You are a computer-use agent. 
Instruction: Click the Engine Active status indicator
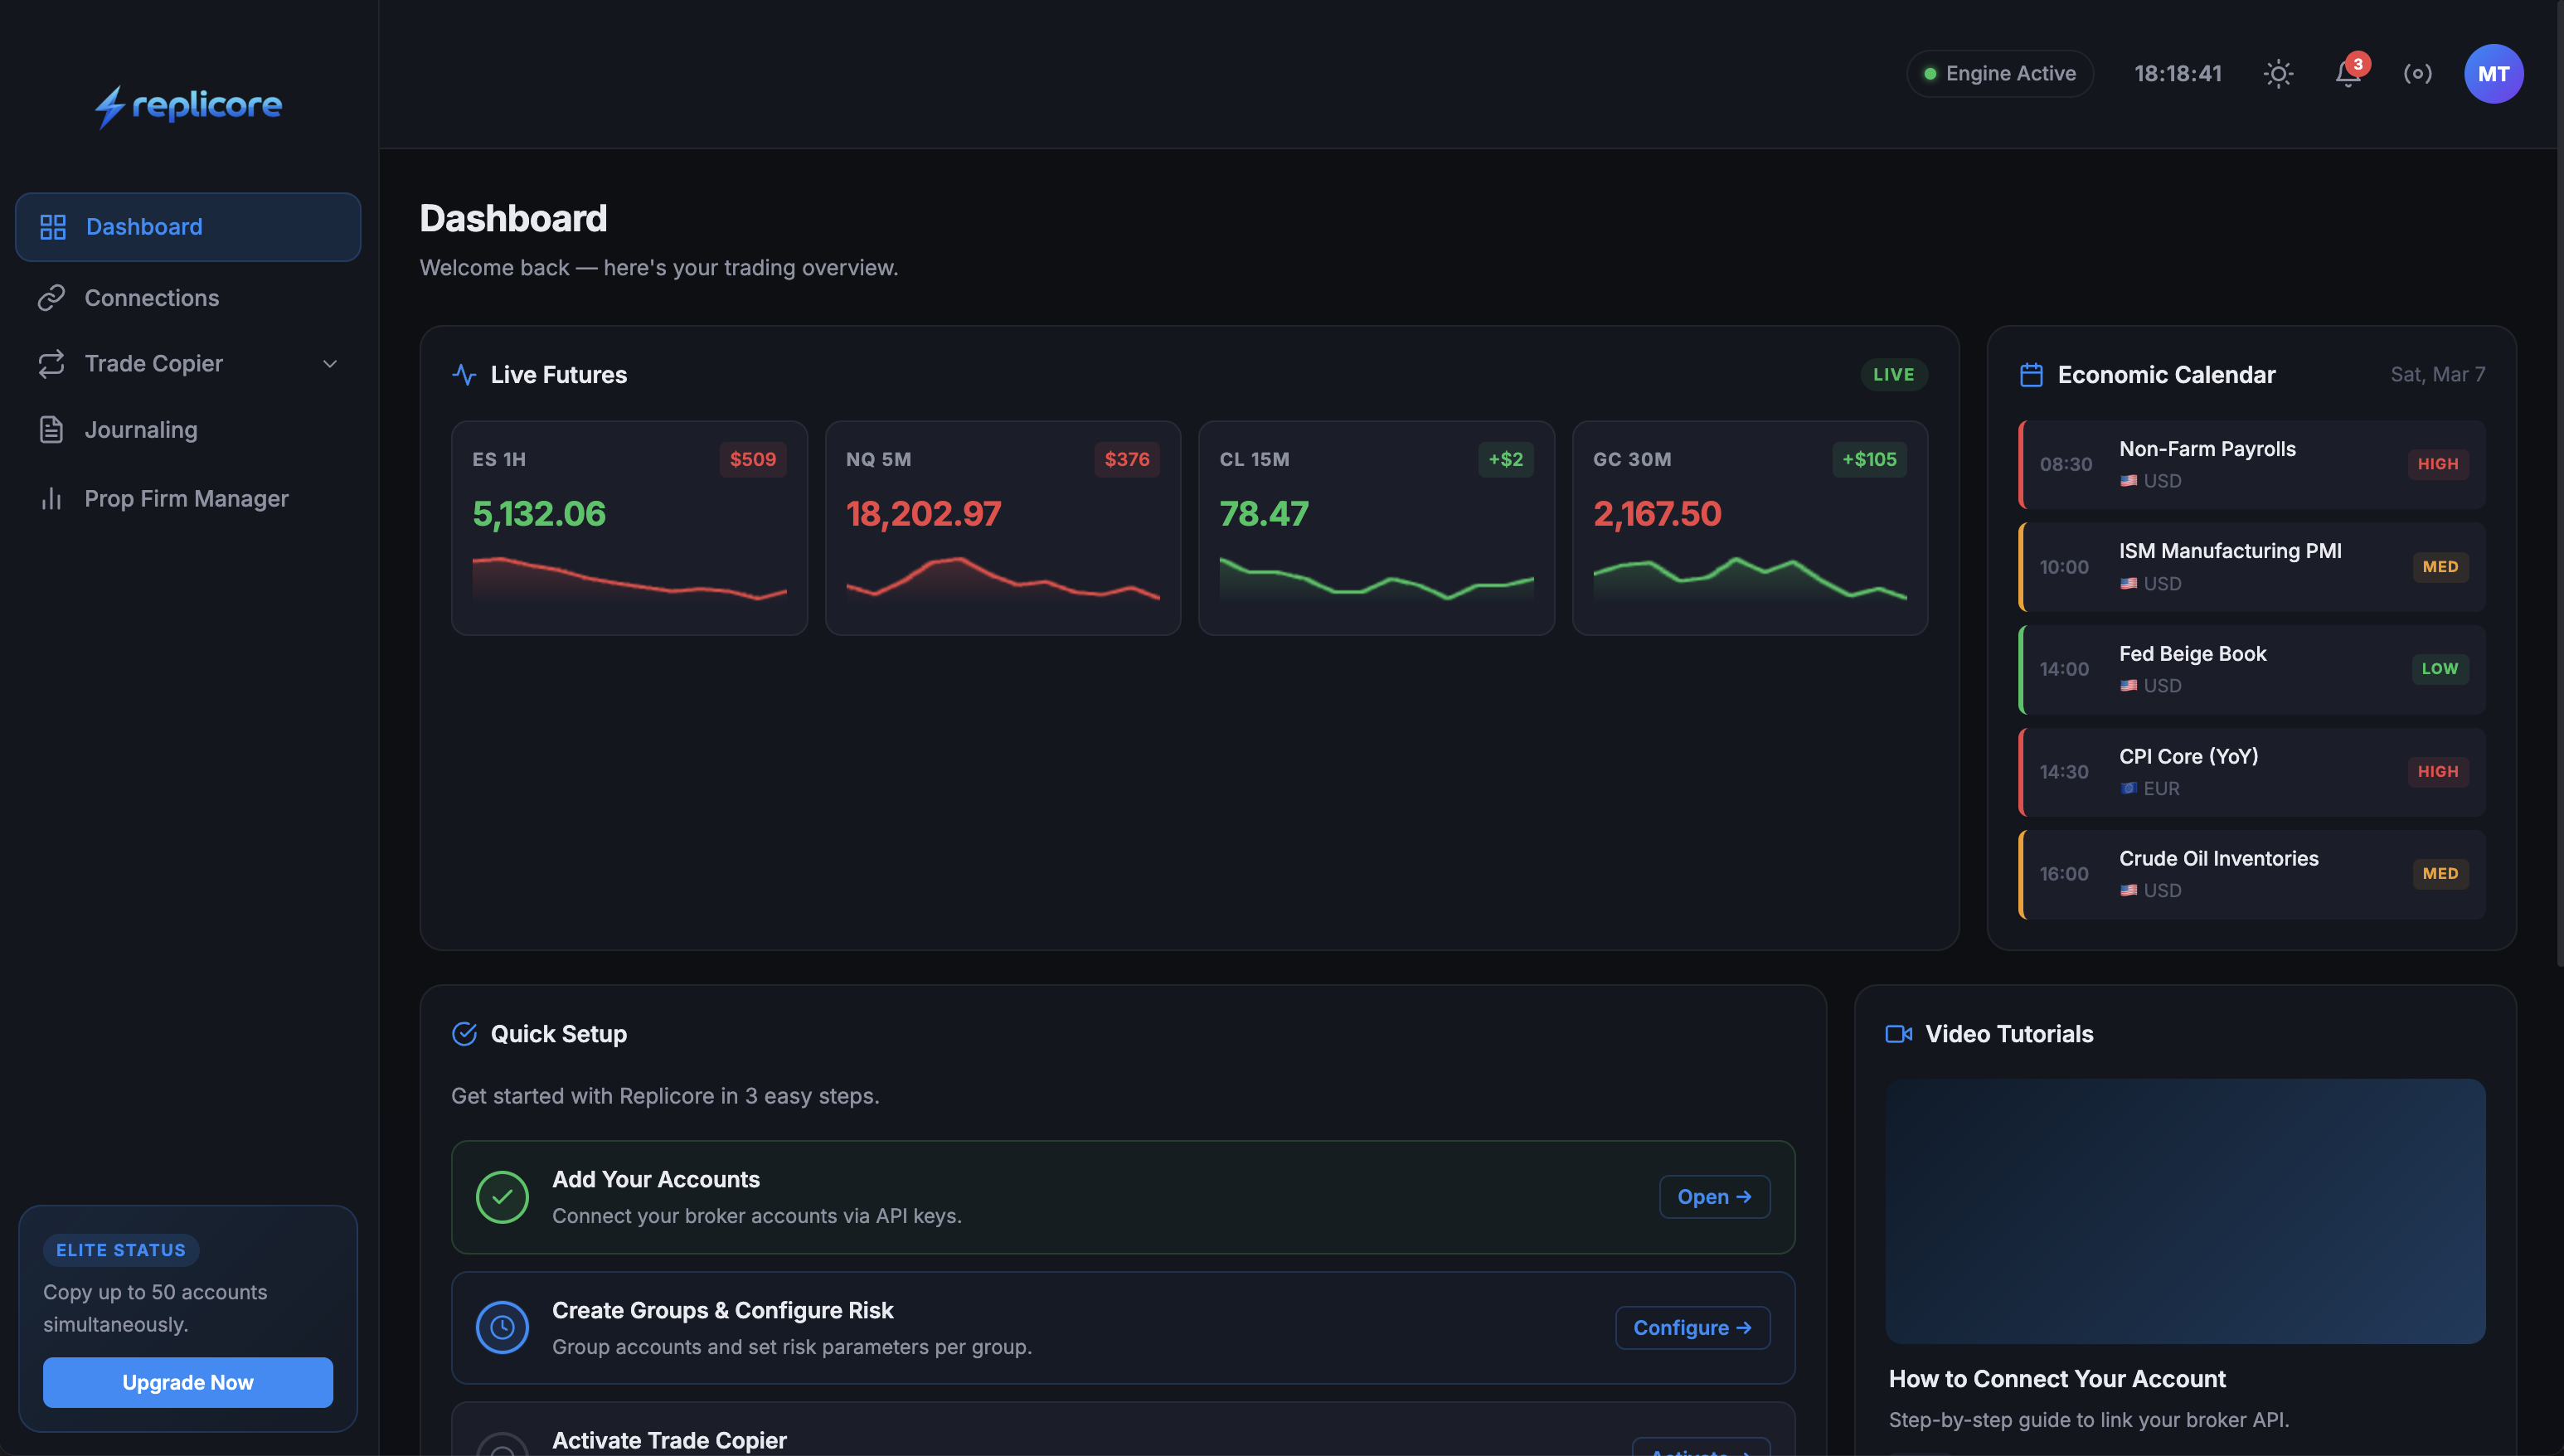tap(1999, 73)
